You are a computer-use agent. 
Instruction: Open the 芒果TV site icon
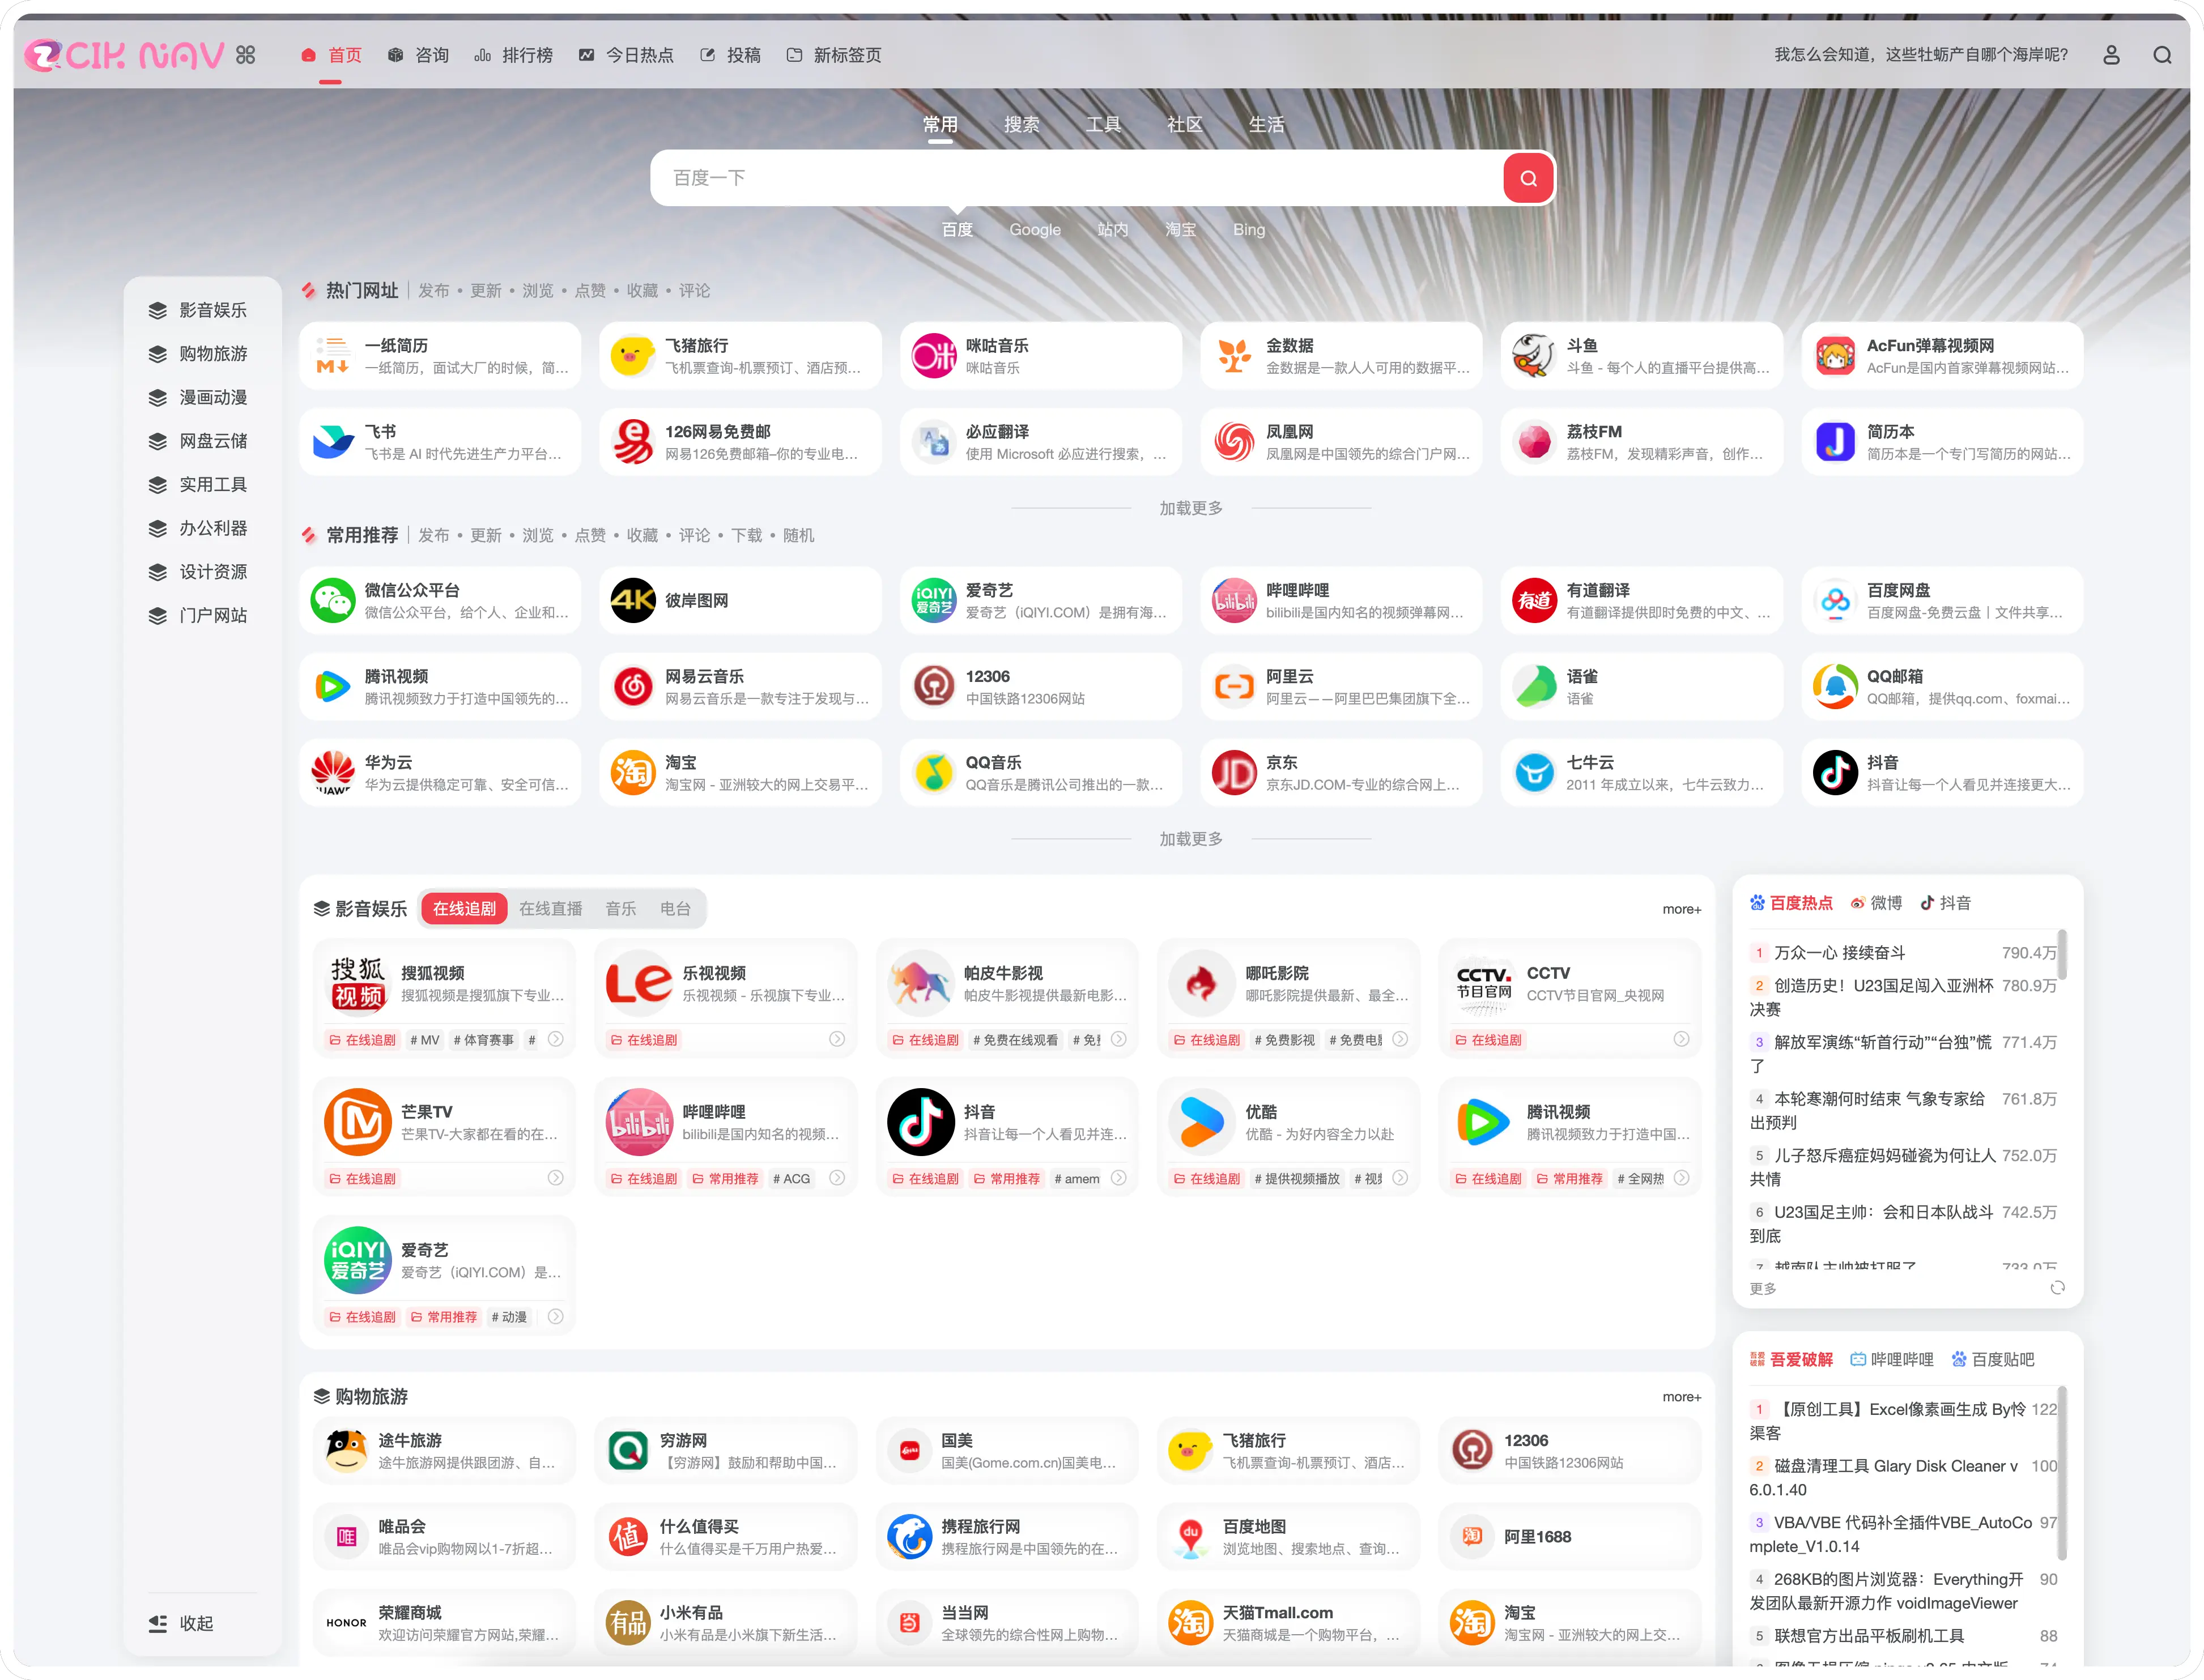click(357, 1122)
